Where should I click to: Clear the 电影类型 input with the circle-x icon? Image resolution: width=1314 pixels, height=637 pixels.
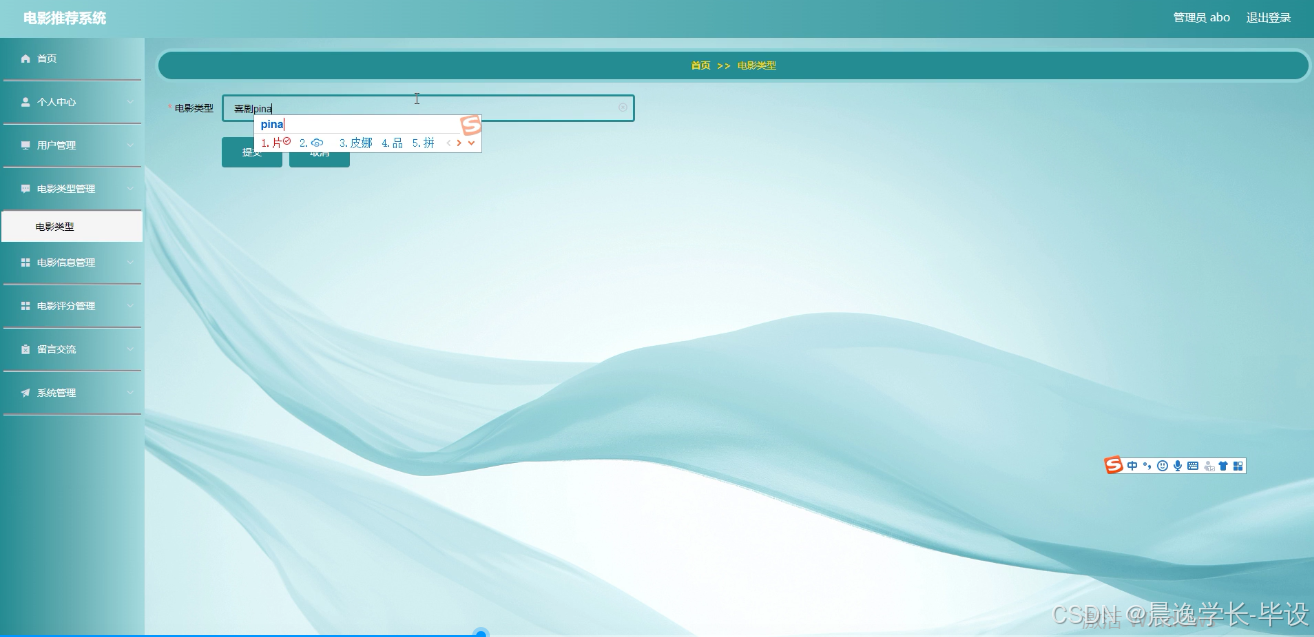click(x=623, y=107)
